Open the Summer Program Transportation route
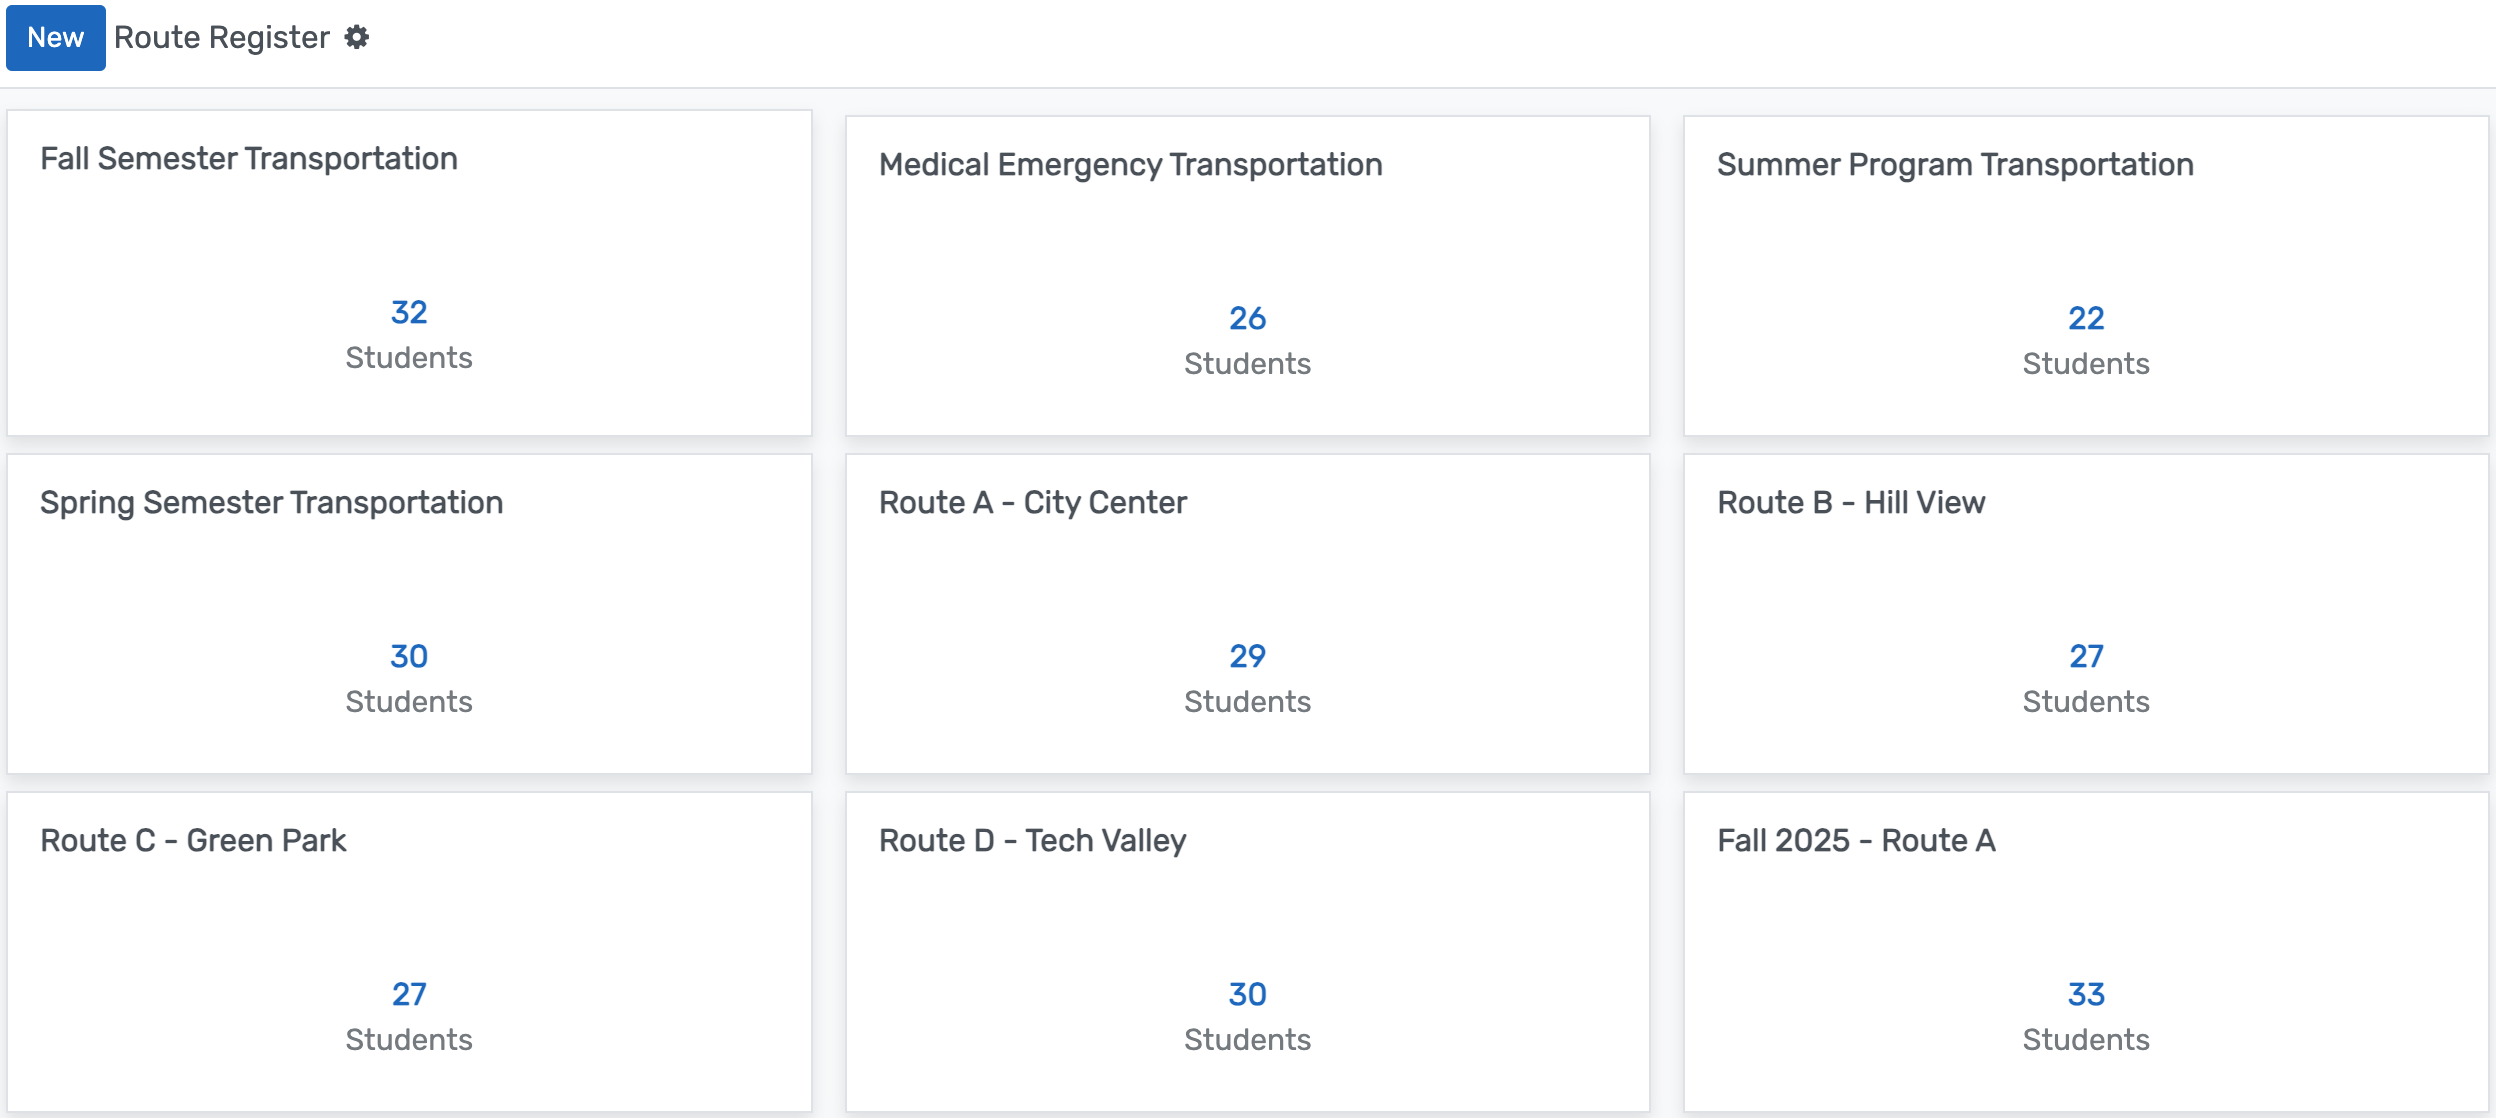Viewport: 2496px width, 1118px height. 1953,164
